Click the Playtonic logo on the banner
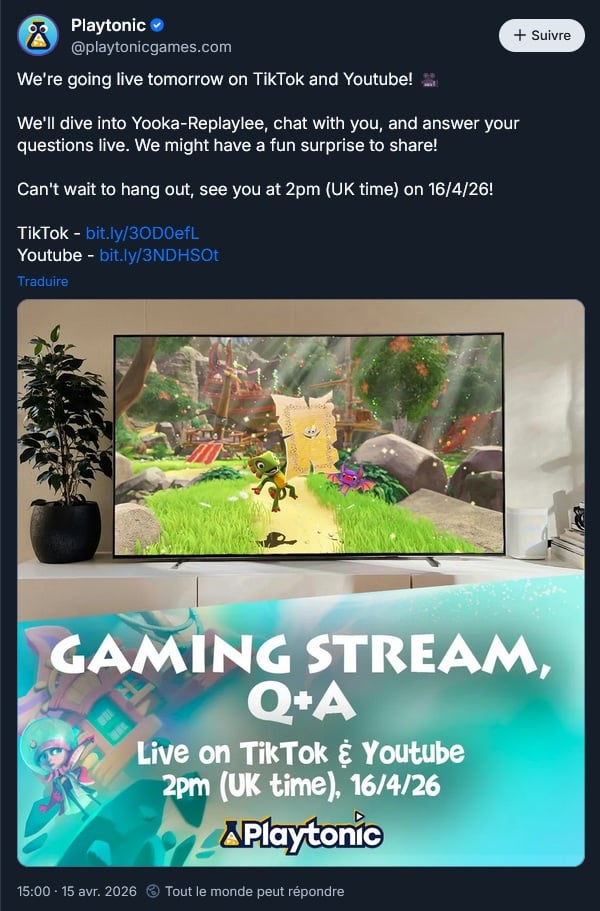600x911 pixels. click(x=301, y=834)
